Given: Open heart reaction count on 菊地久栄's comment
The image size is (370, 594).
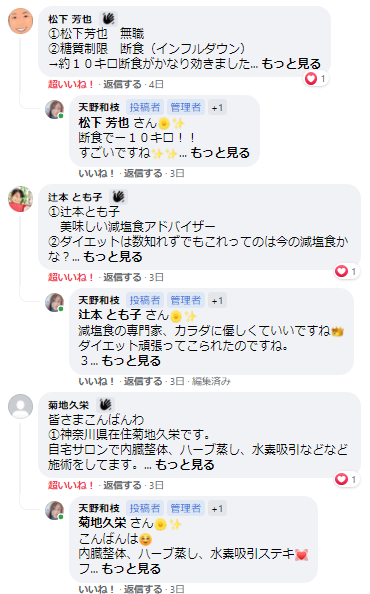Looking at the screenshot, I should click(347, 479).
